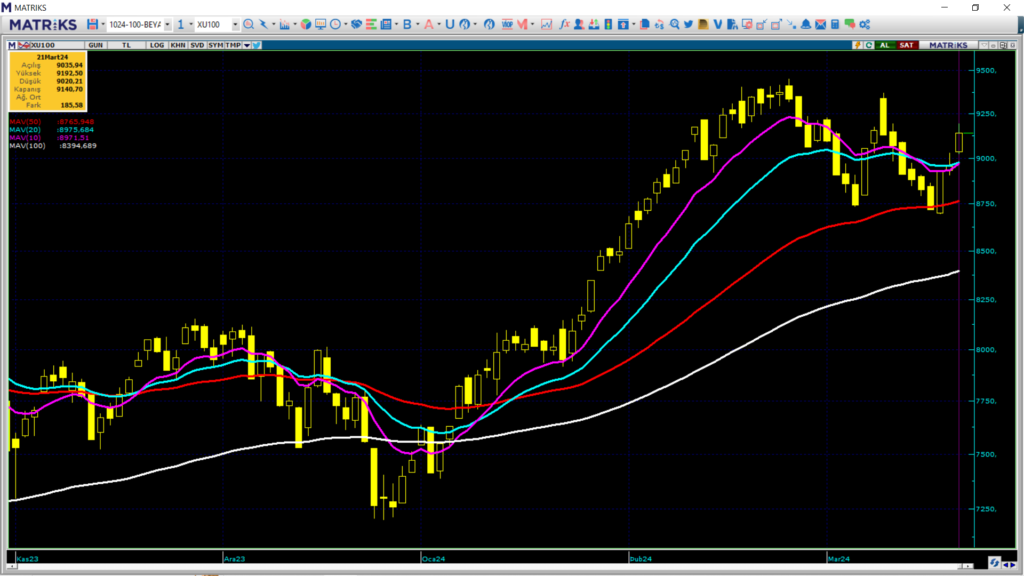Select the TL currency tab
This screenshot has height=576, width=1024.
point(126,45)
